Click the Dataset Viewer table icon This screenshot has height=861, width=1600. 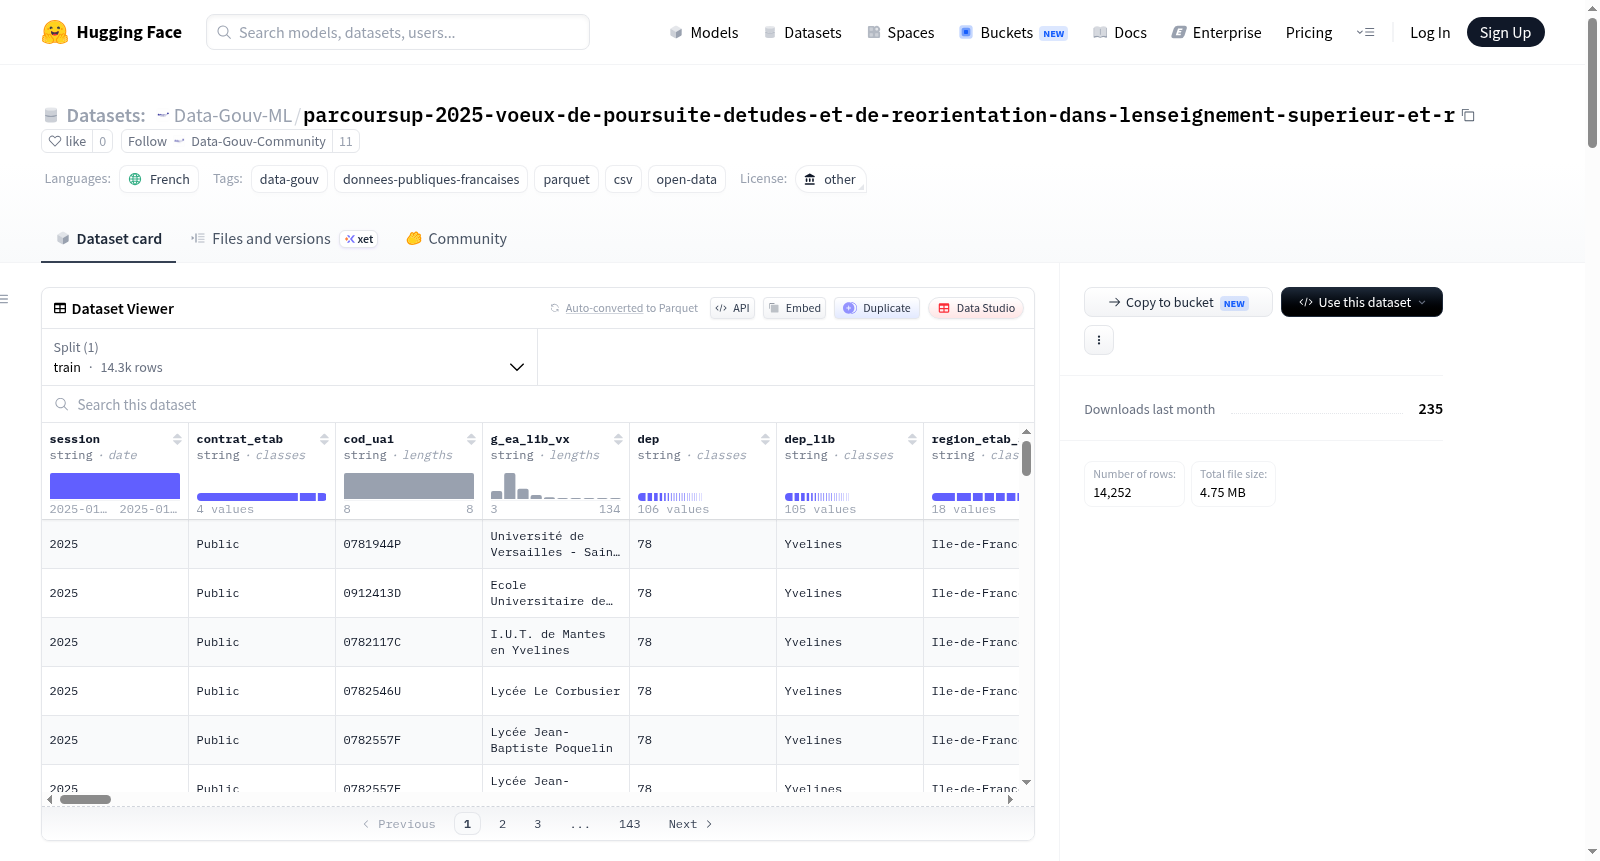coord(60,308)
